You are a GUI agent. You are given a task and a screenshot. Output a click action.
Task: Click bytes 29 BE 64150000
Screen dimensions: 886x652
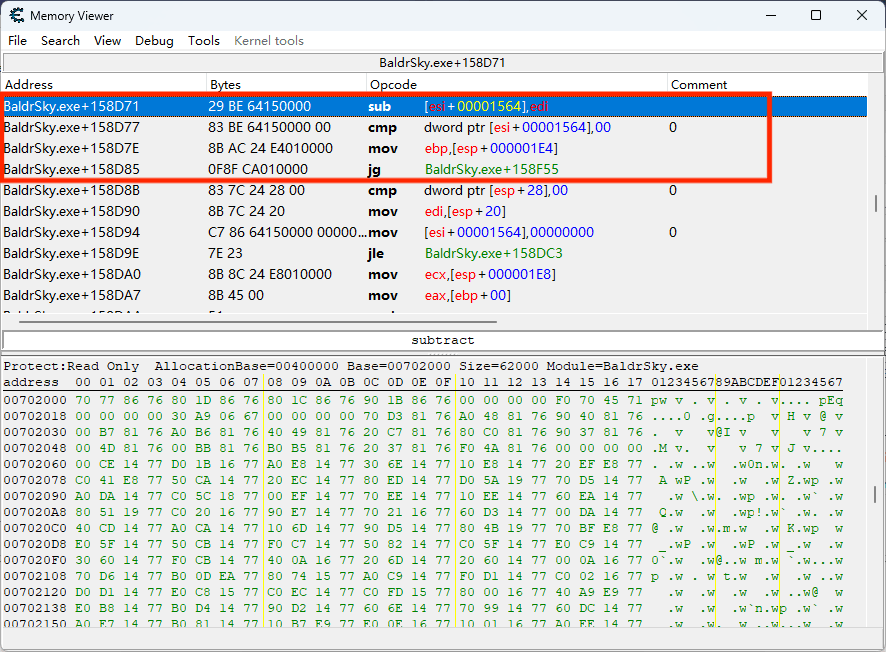[259, 106]
